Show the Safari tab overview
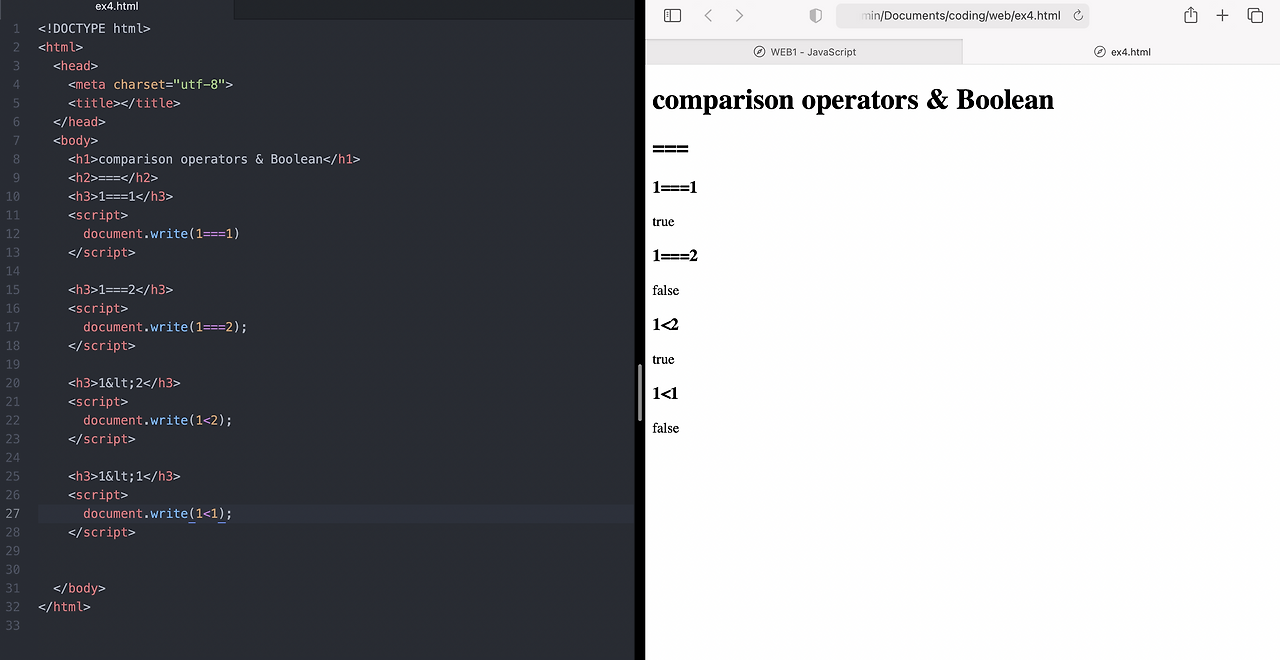 point(1255,15)
